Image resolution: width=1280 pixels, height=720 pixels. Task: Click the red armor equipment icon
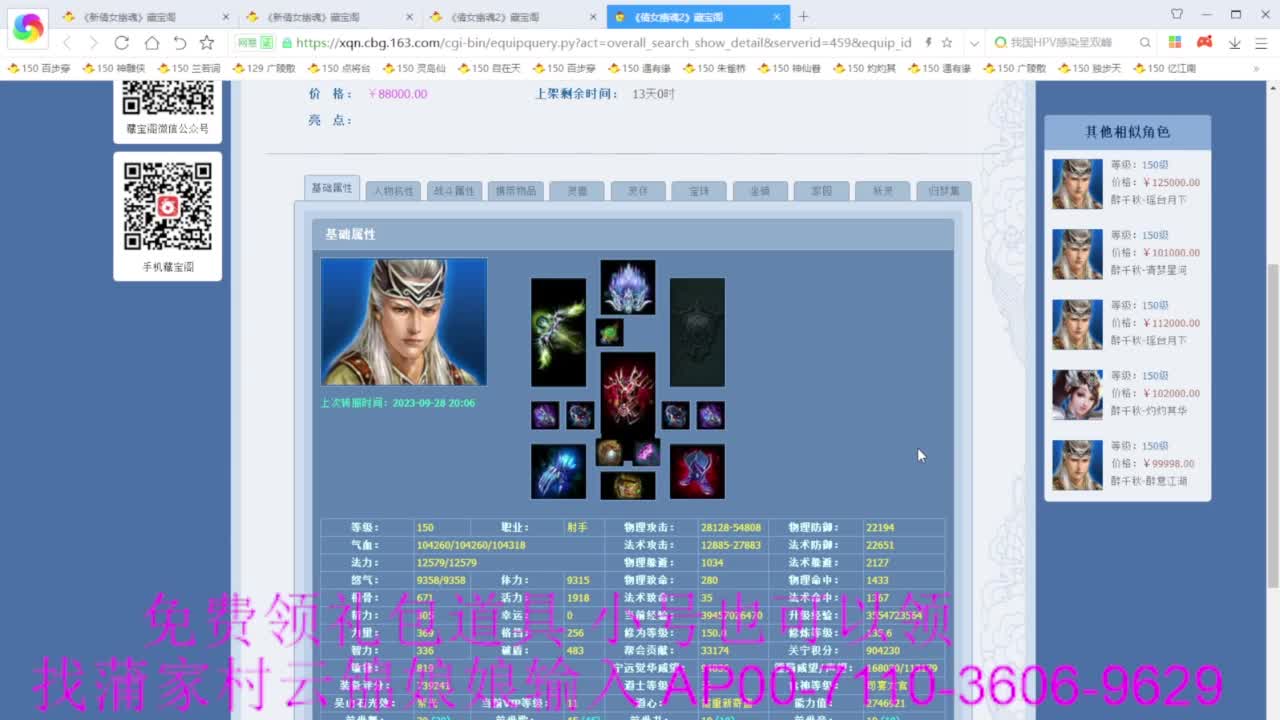tap(628, 392)
